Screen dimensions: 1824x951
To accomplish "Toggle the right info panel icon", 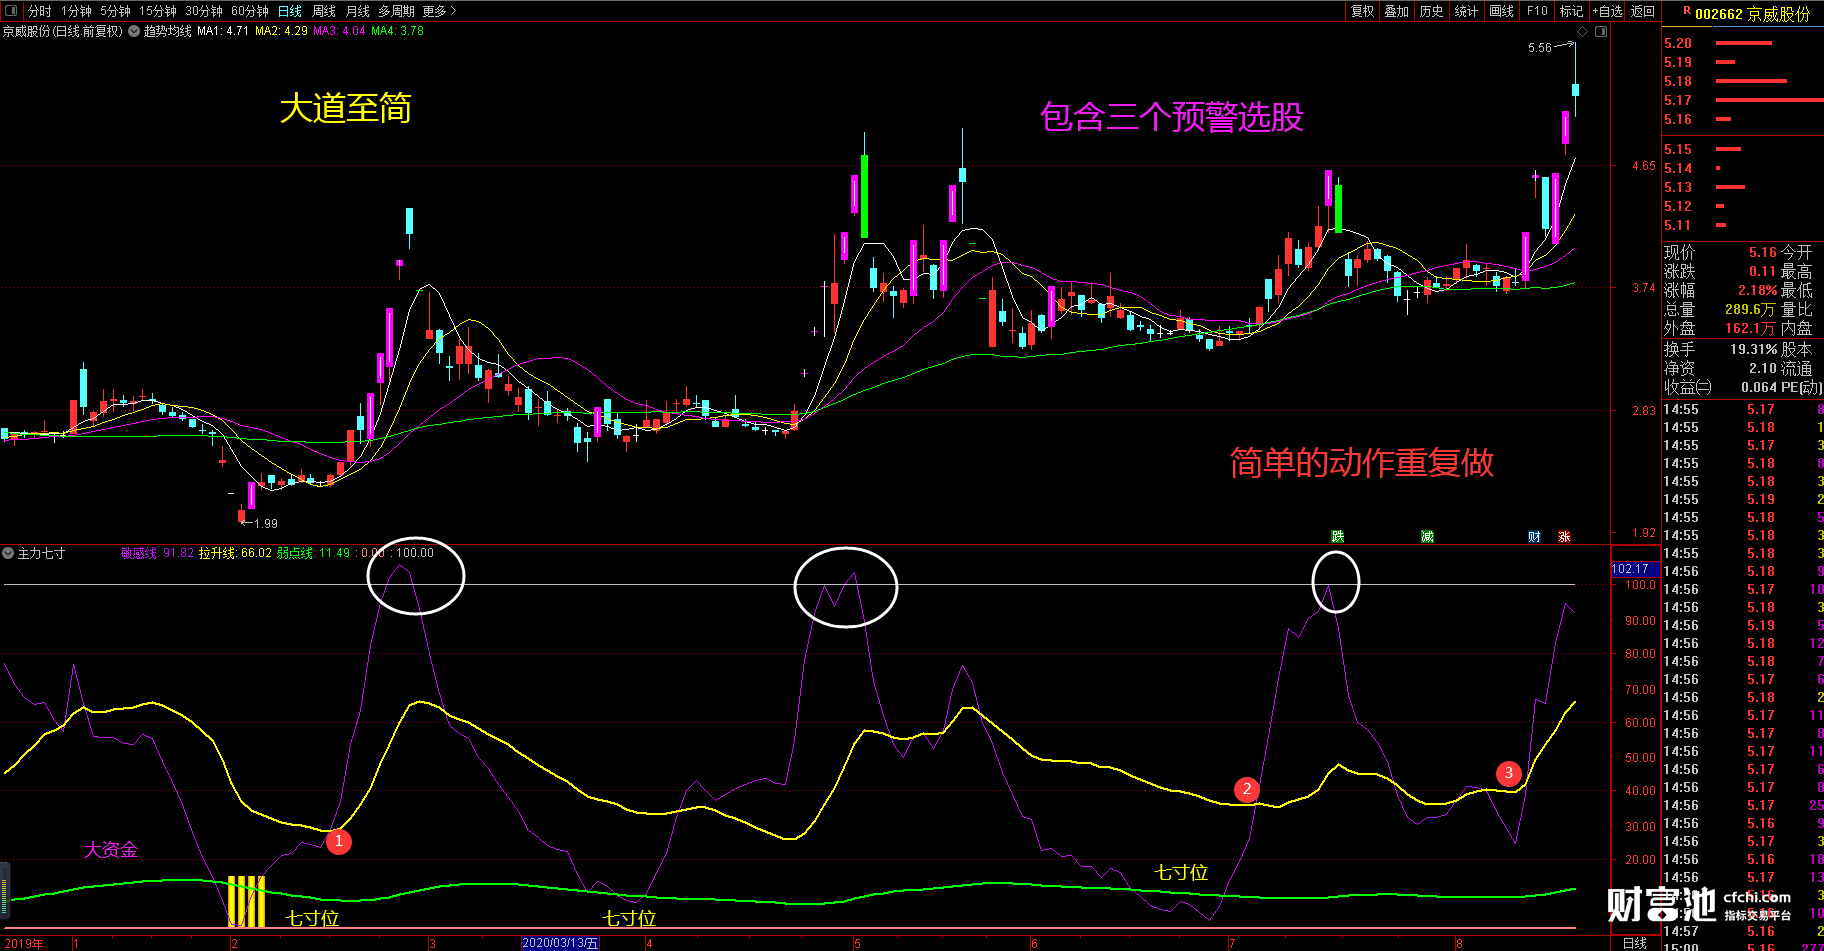I will 1601,32.
